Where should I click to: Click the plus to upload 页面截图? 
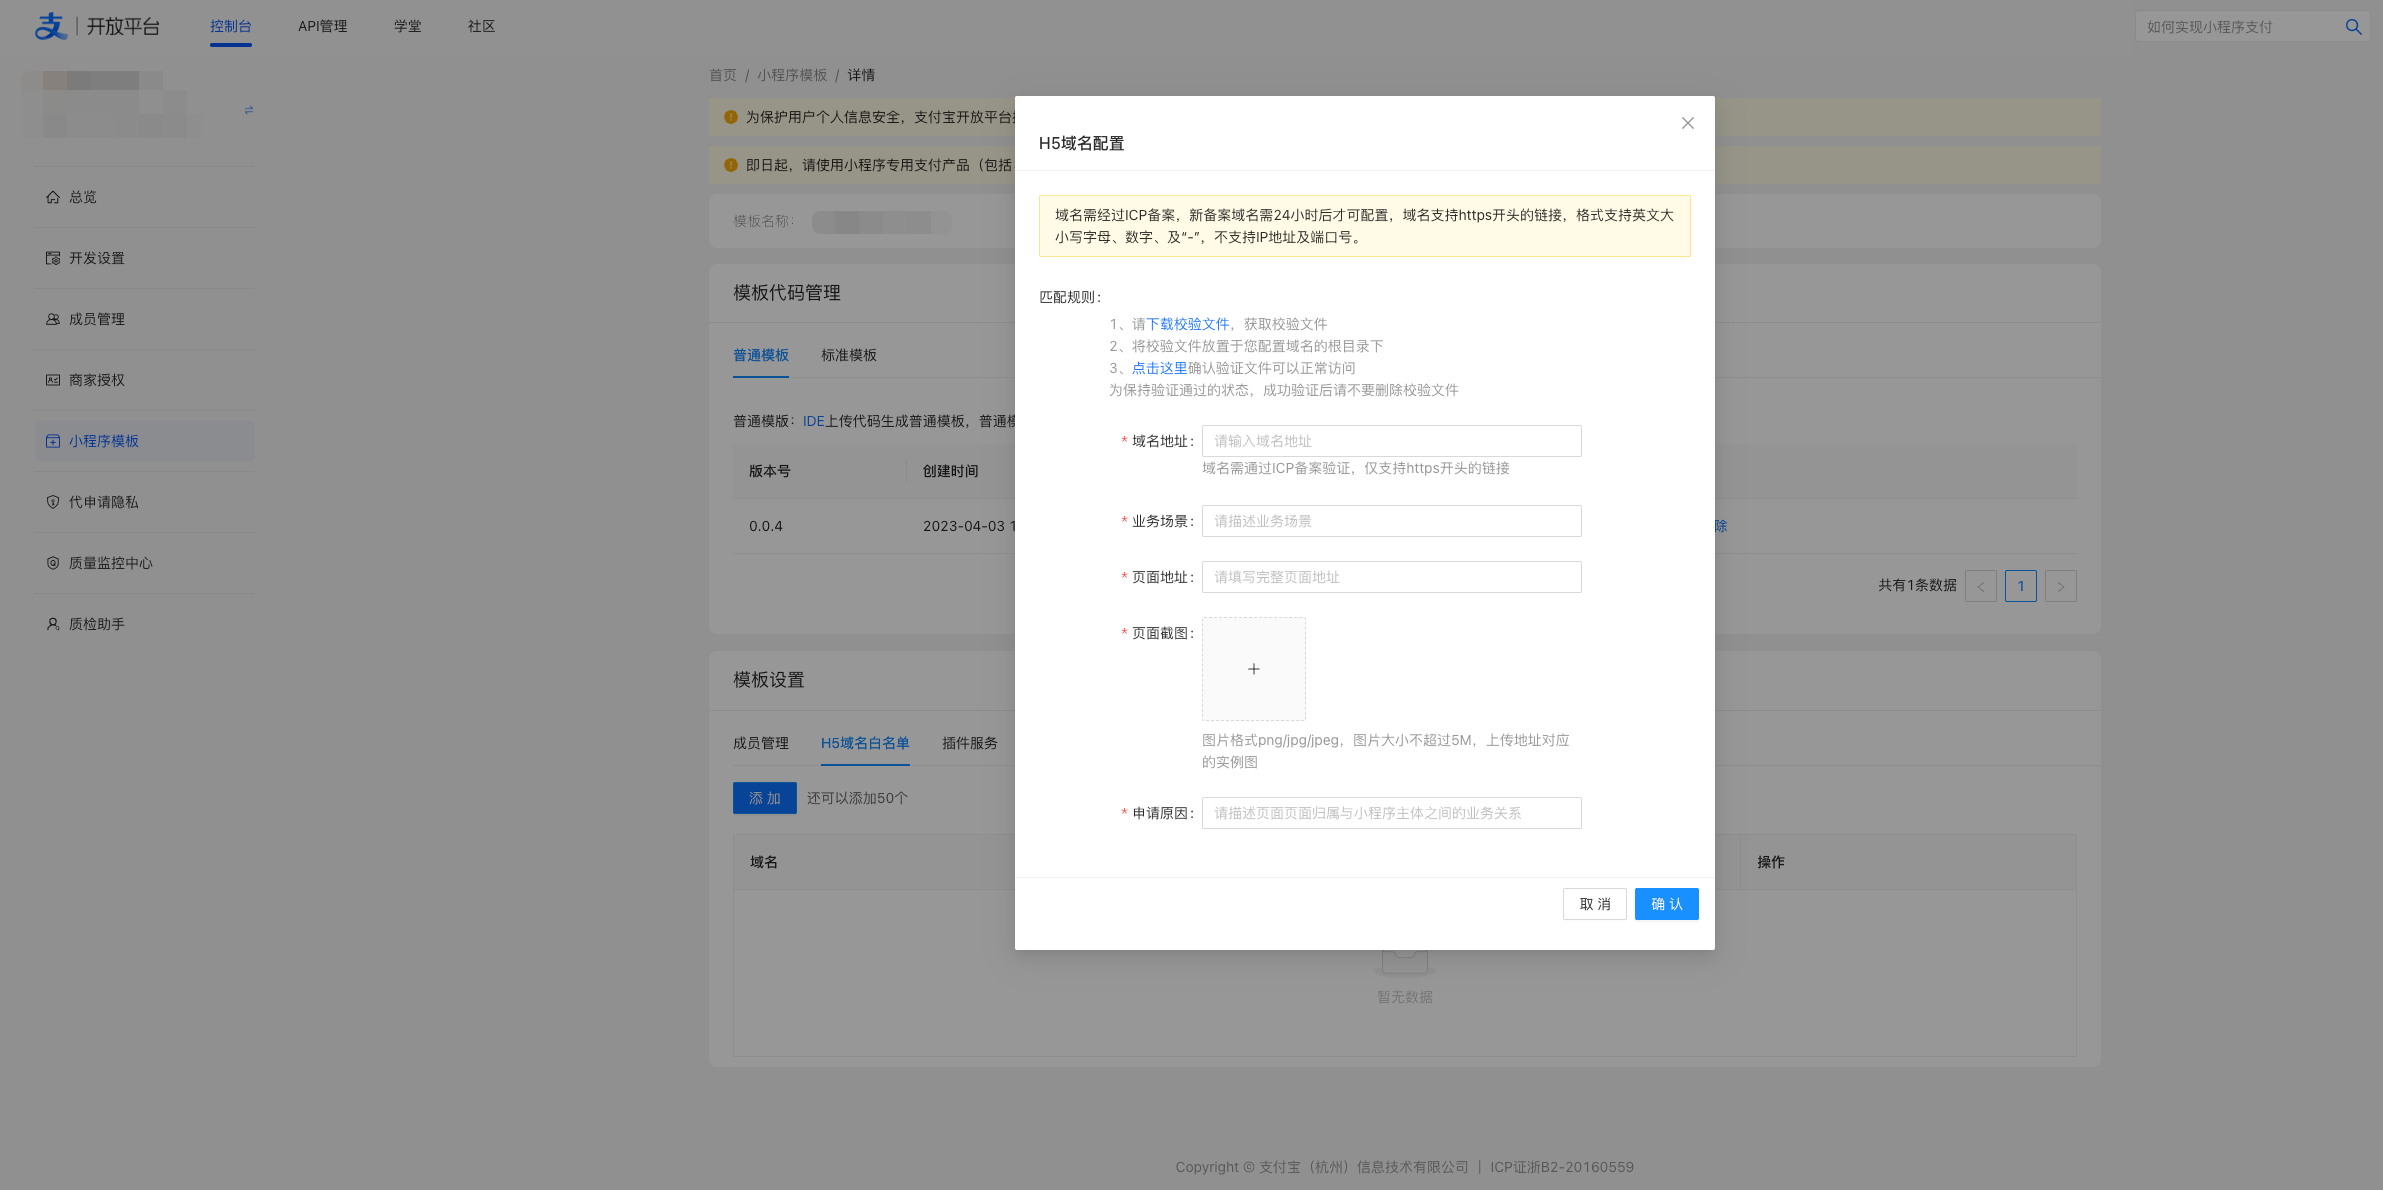(1253, 669)
